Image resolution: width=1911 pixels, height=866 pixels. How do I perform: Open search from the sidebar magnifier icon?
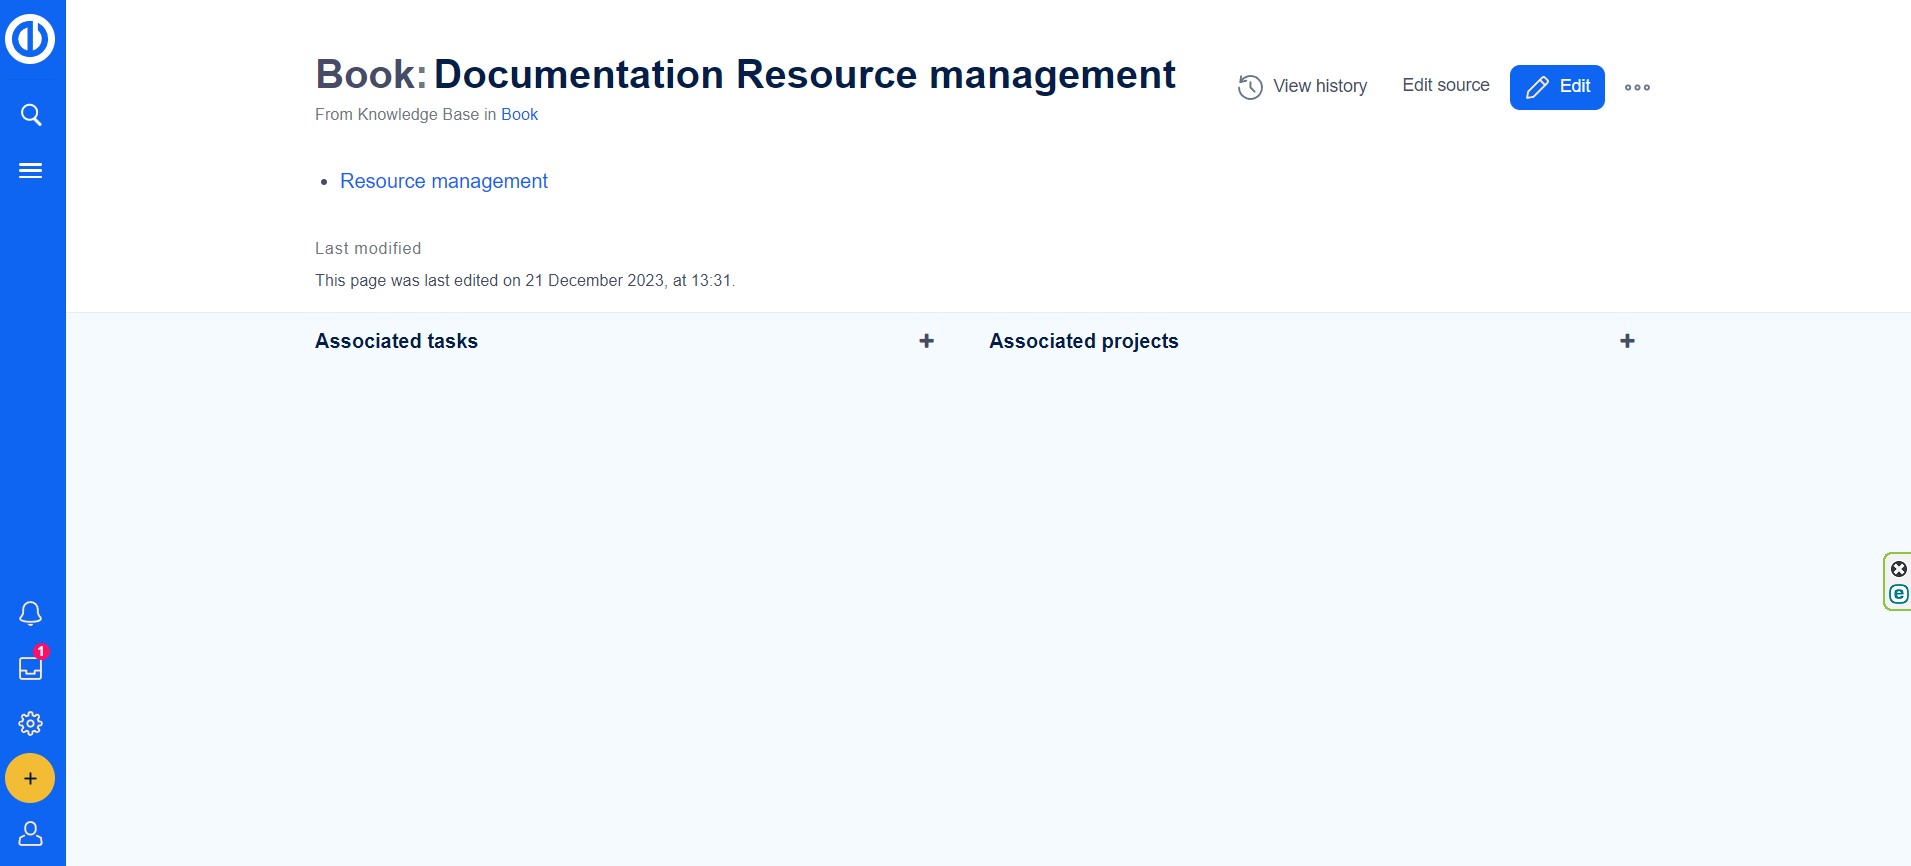[31, 115]
